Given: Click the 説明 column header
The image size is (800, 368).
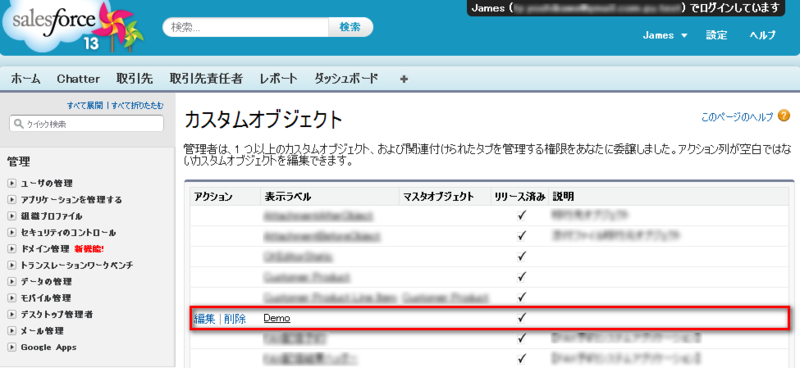Looking at the screenshot, I should [x=563, y=197].
